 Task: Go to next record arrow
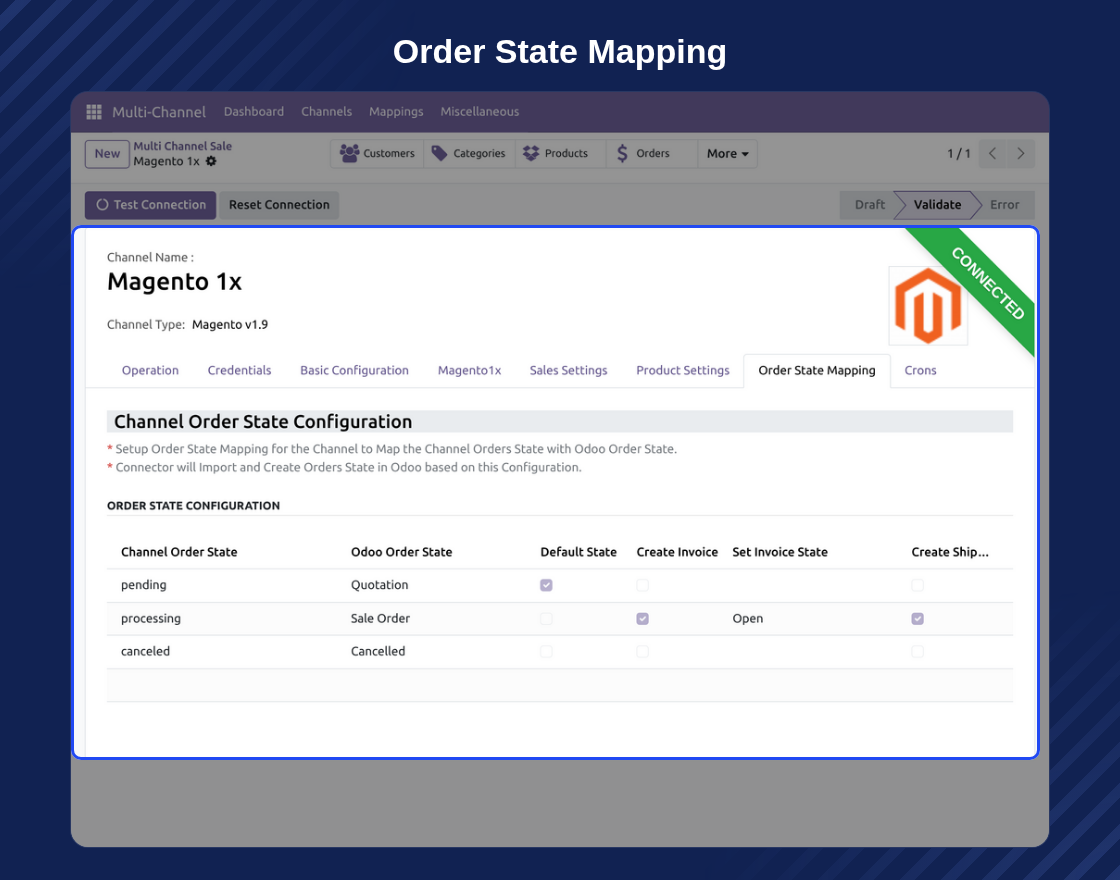1021,154
